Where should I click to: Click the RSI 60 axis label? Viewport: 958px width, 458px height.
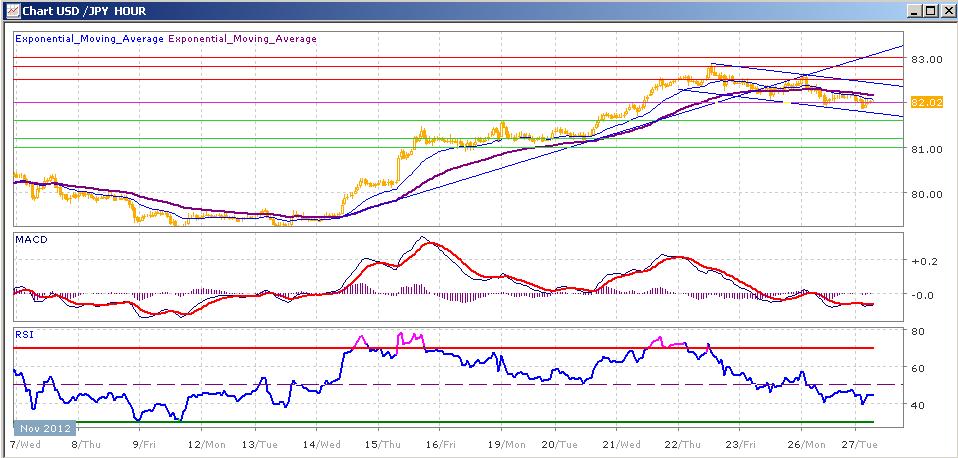[918, 368]
